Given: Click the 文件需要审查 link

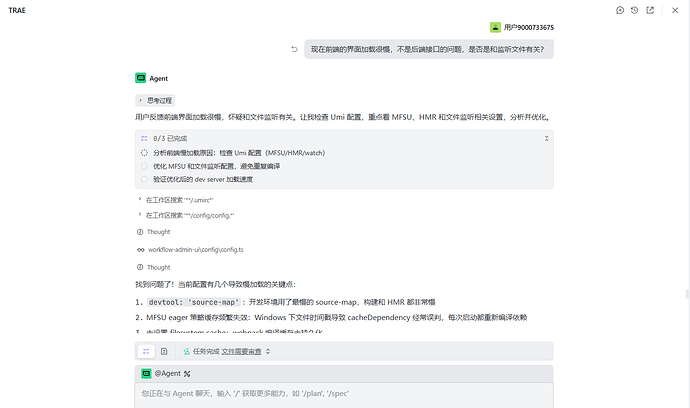Looking at the screenshot, I should pos(241,351).
